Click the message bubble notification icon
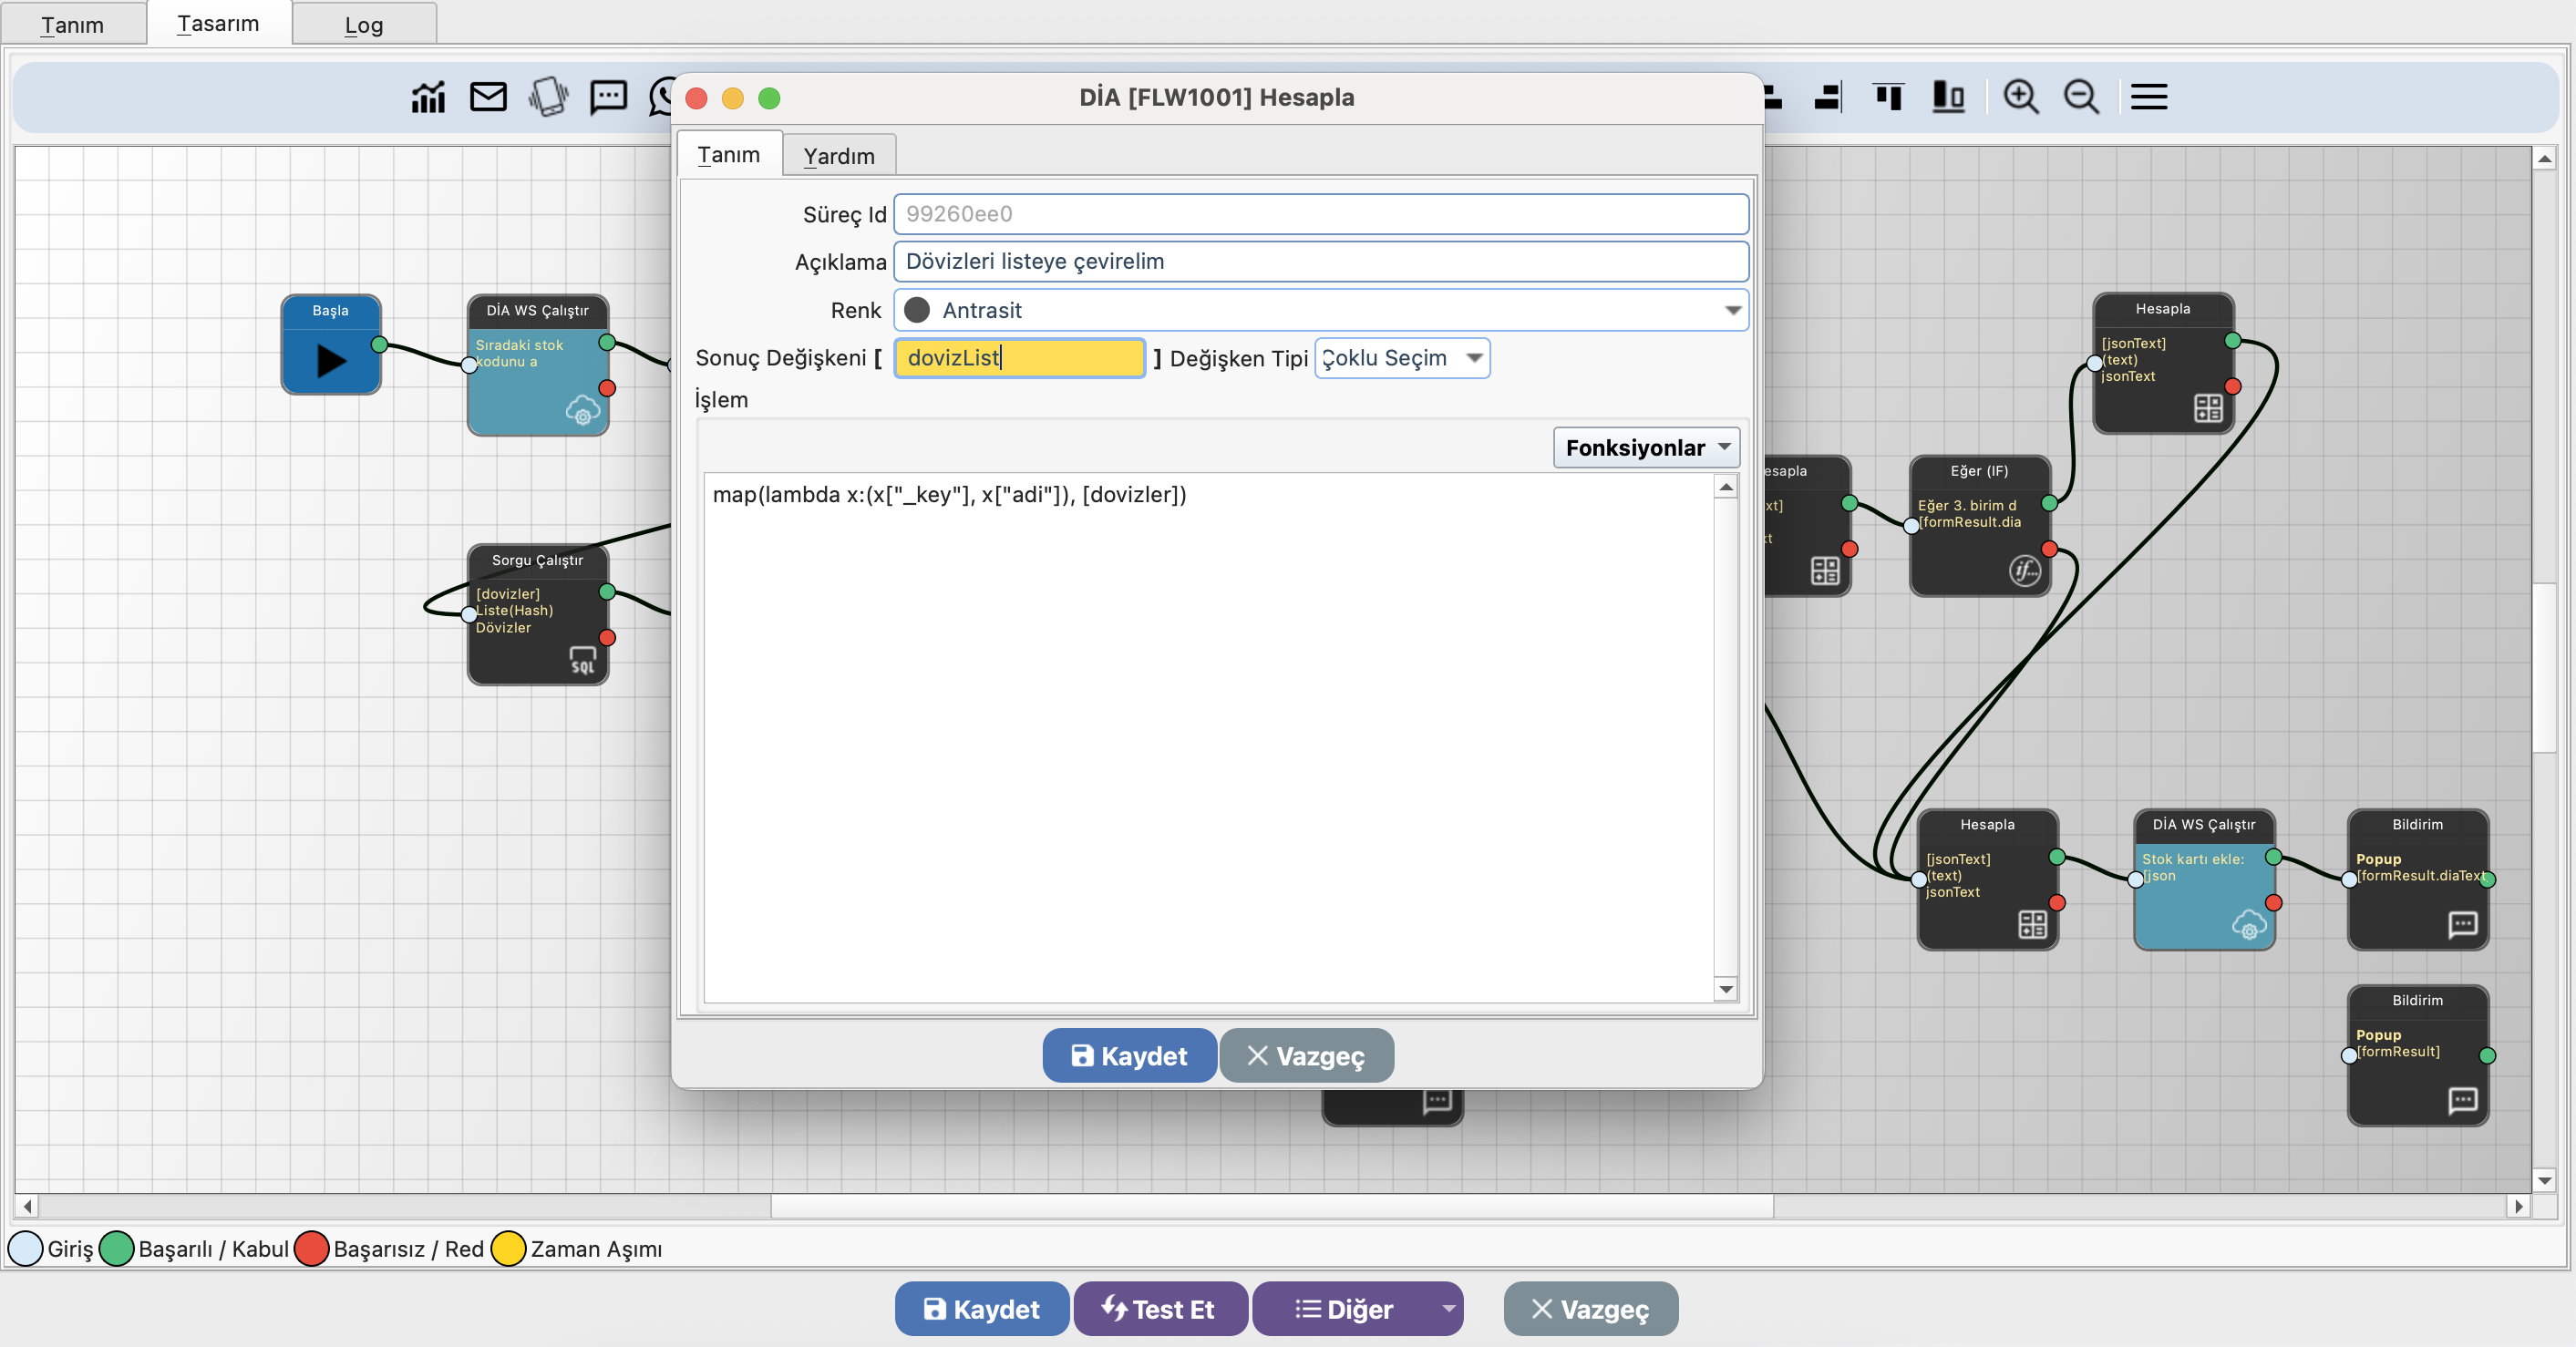 [608, 97]
